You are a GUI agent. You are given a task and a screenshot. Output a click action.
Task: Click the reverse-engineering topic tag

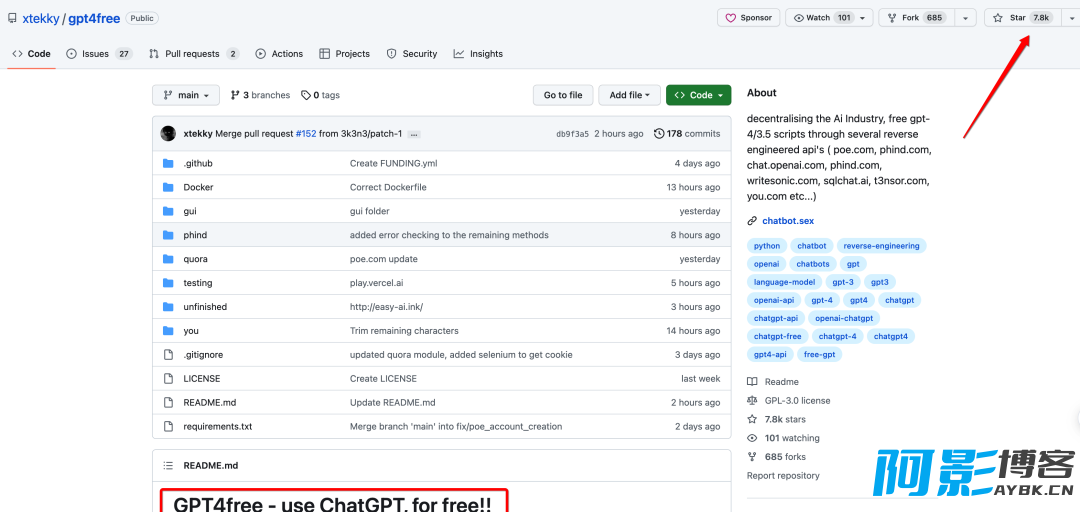click(x=881, y=246)
